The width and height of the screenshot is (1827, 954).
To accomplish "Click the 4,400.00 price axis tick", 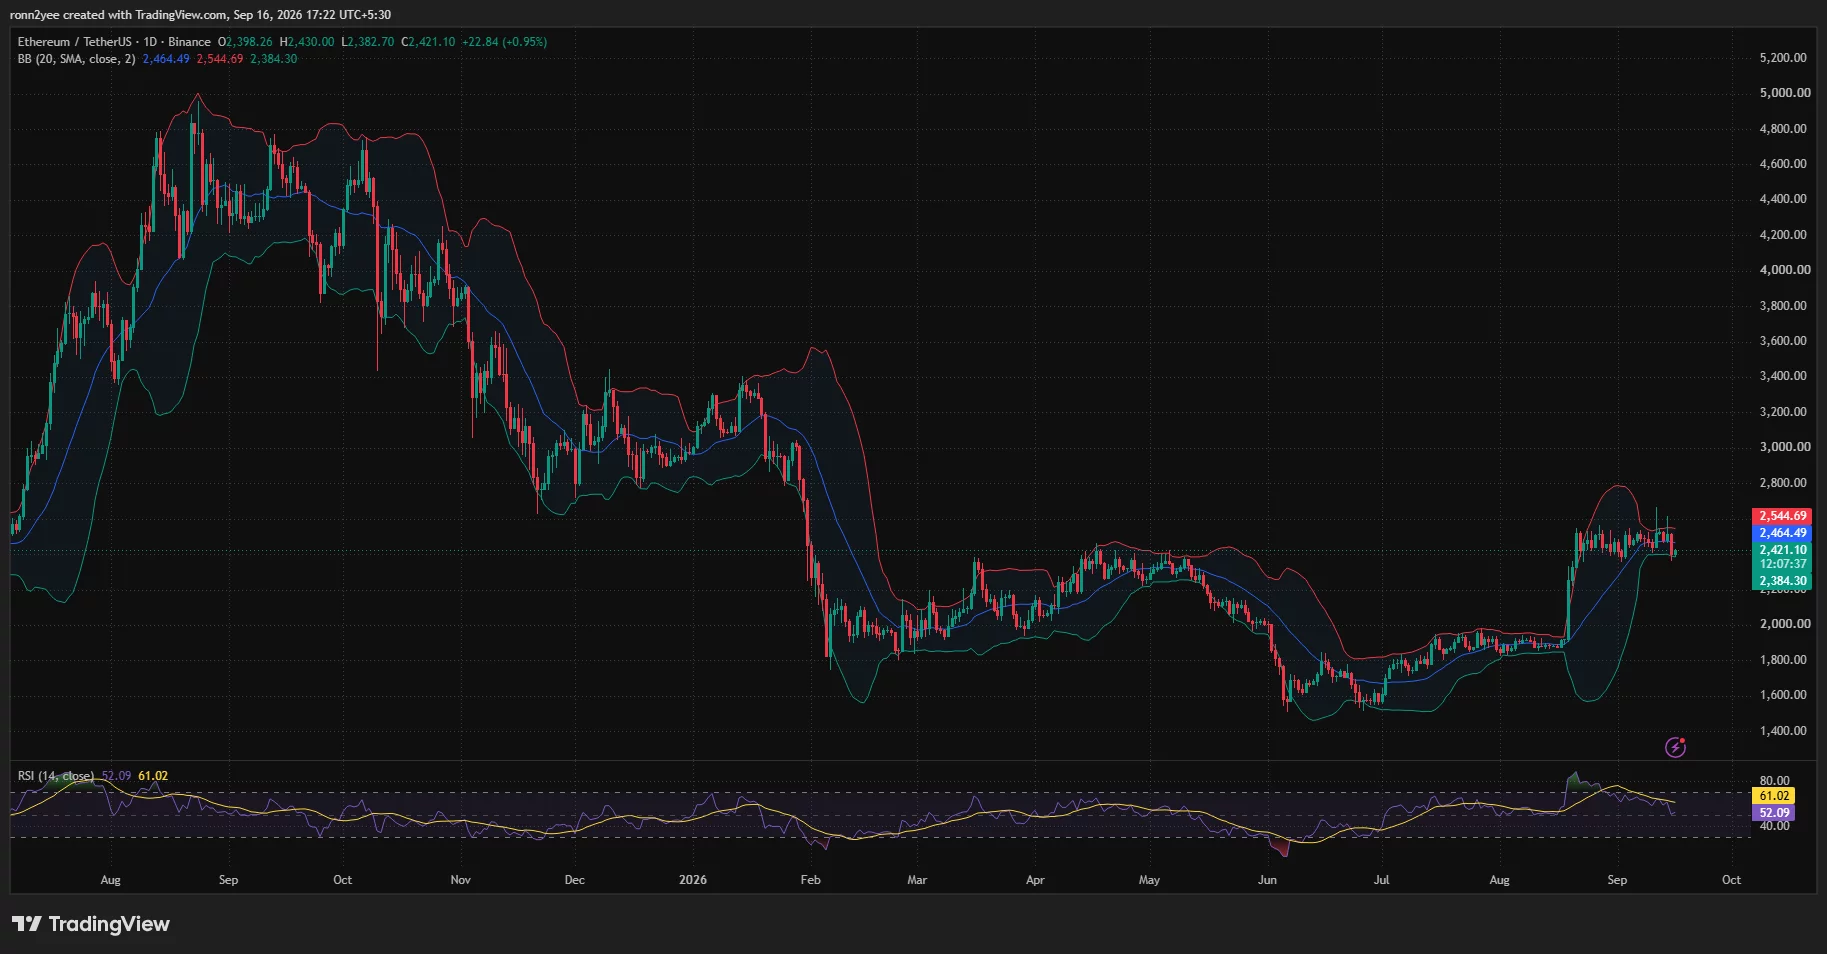I will [x=1783, y=199].
